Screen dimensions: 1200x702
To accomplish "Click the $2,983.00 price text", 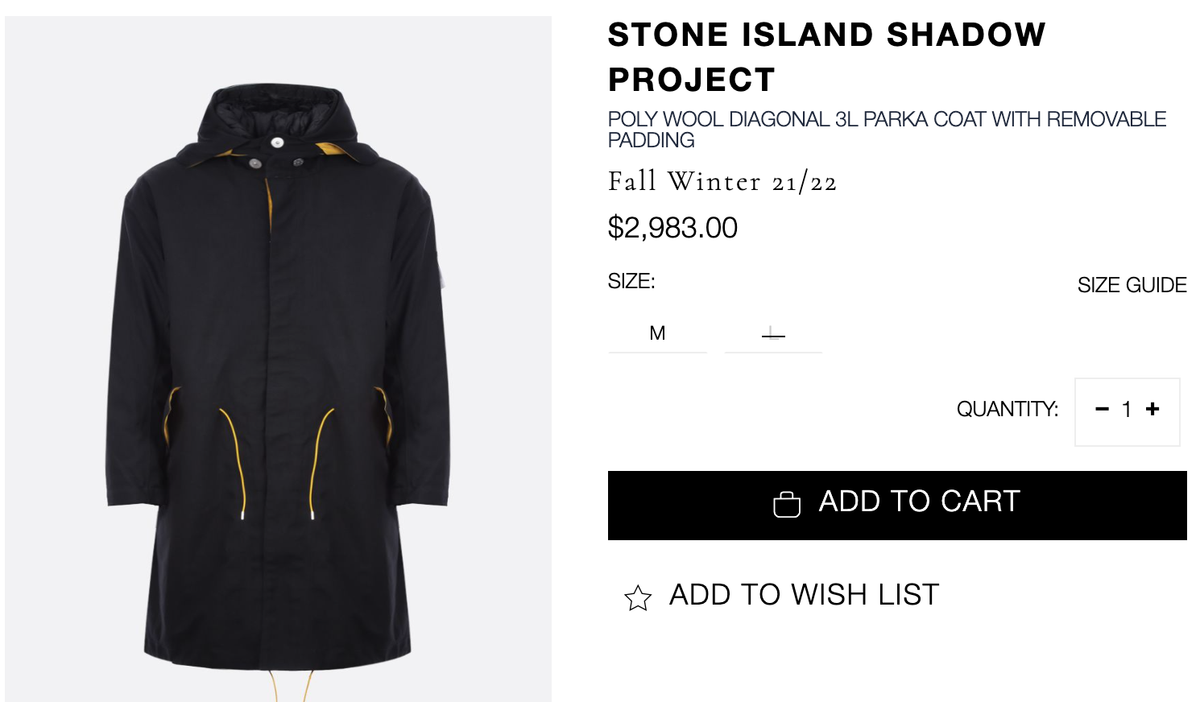I will click(x=672, y=228).
